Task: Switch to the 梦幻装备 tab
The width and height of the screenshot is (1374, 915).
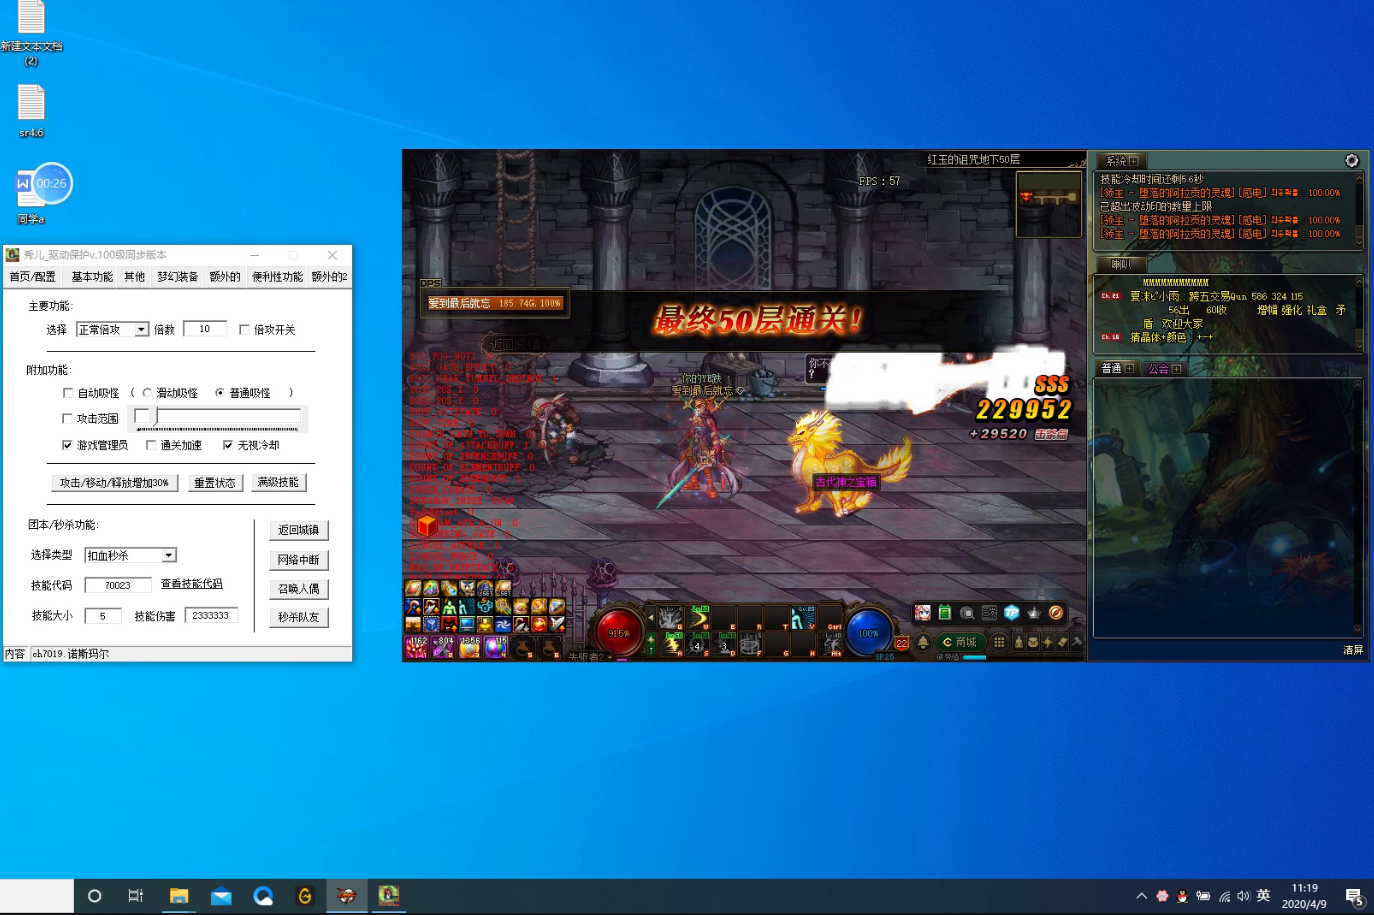Action: tap(178, 277)
